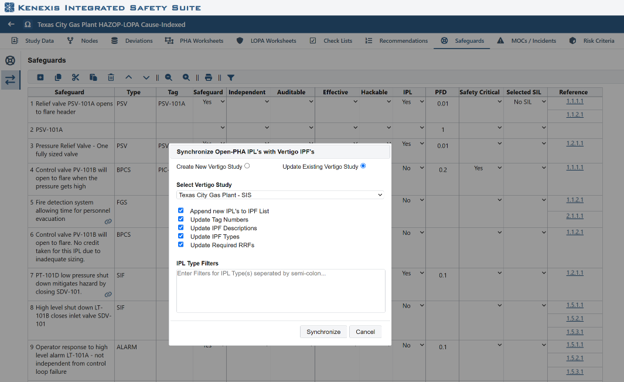Click the filter funnel icon
The width and height of the screenshot is (624, 382).
tap(231, 78)
